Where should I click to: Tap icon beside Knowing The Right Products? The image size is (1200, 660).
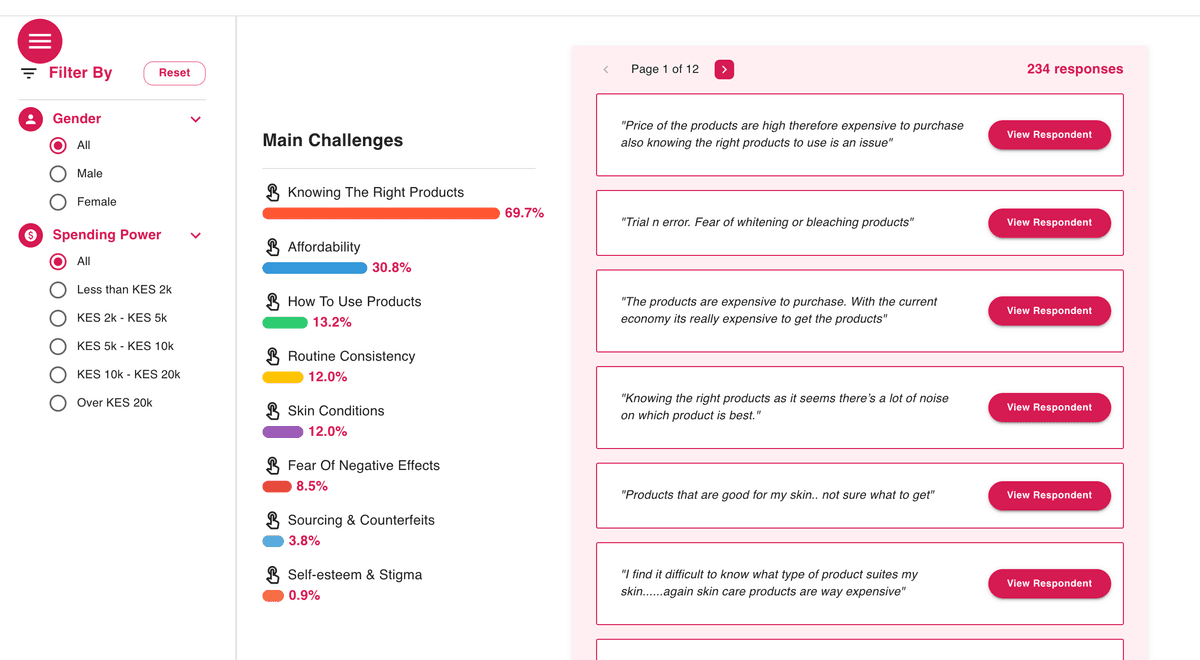point(272,192)
